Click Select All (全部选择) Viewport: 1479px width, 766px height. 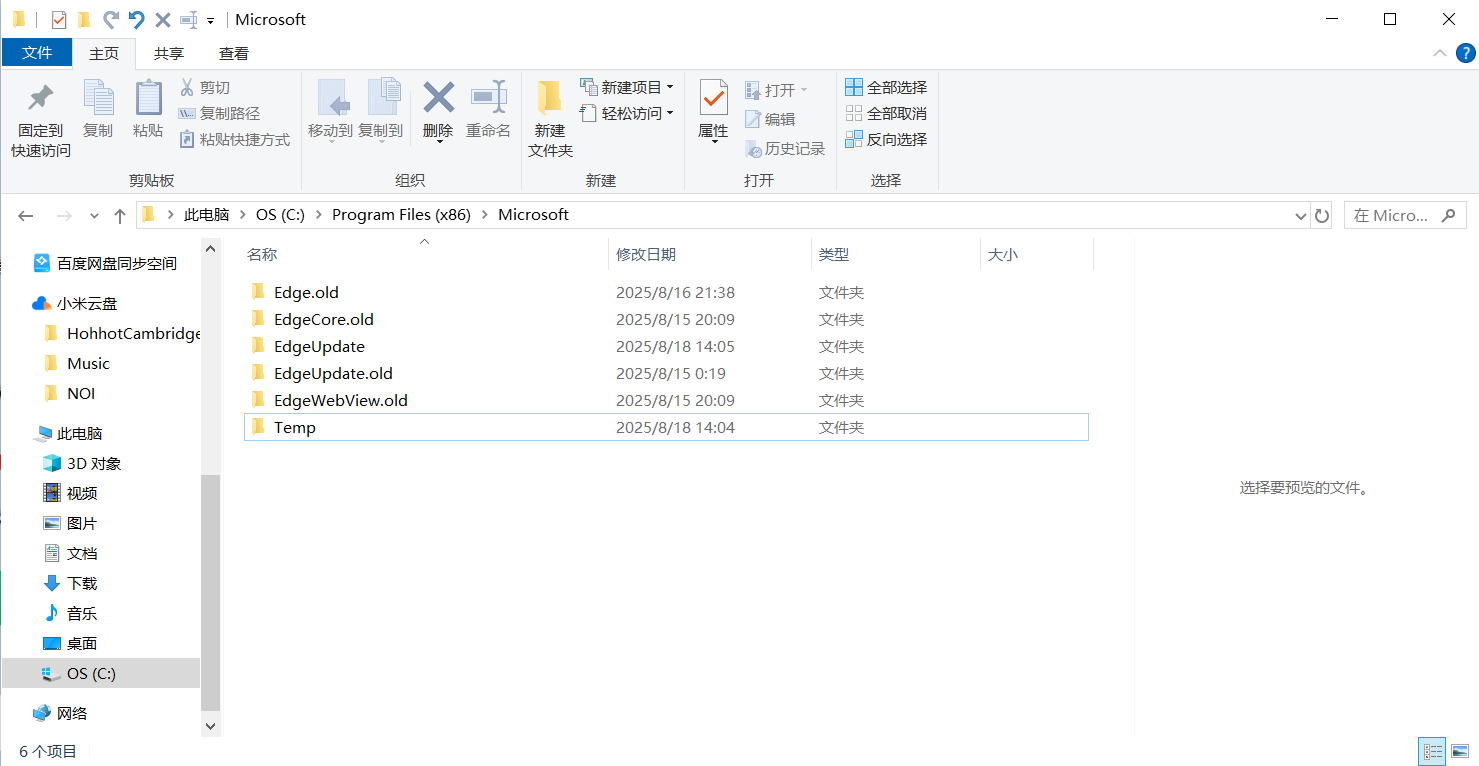pyautogui.click(x=886, y=88)
